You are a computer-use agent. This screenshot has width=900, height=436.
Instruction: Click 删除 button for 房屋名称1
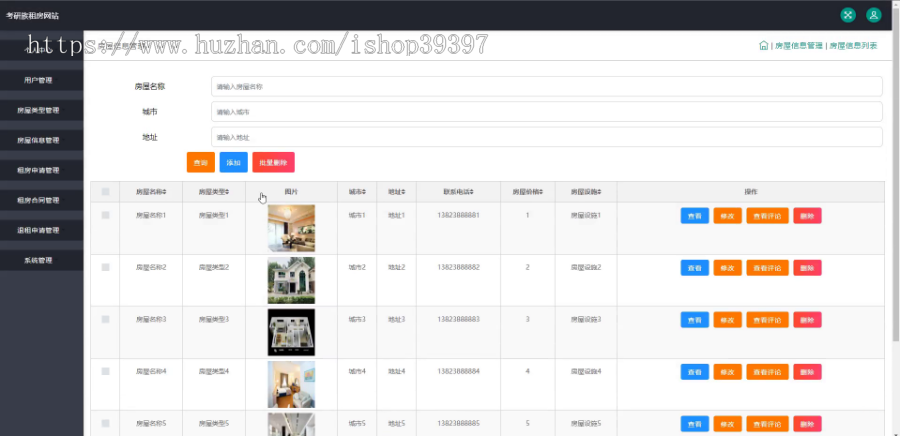807,216
